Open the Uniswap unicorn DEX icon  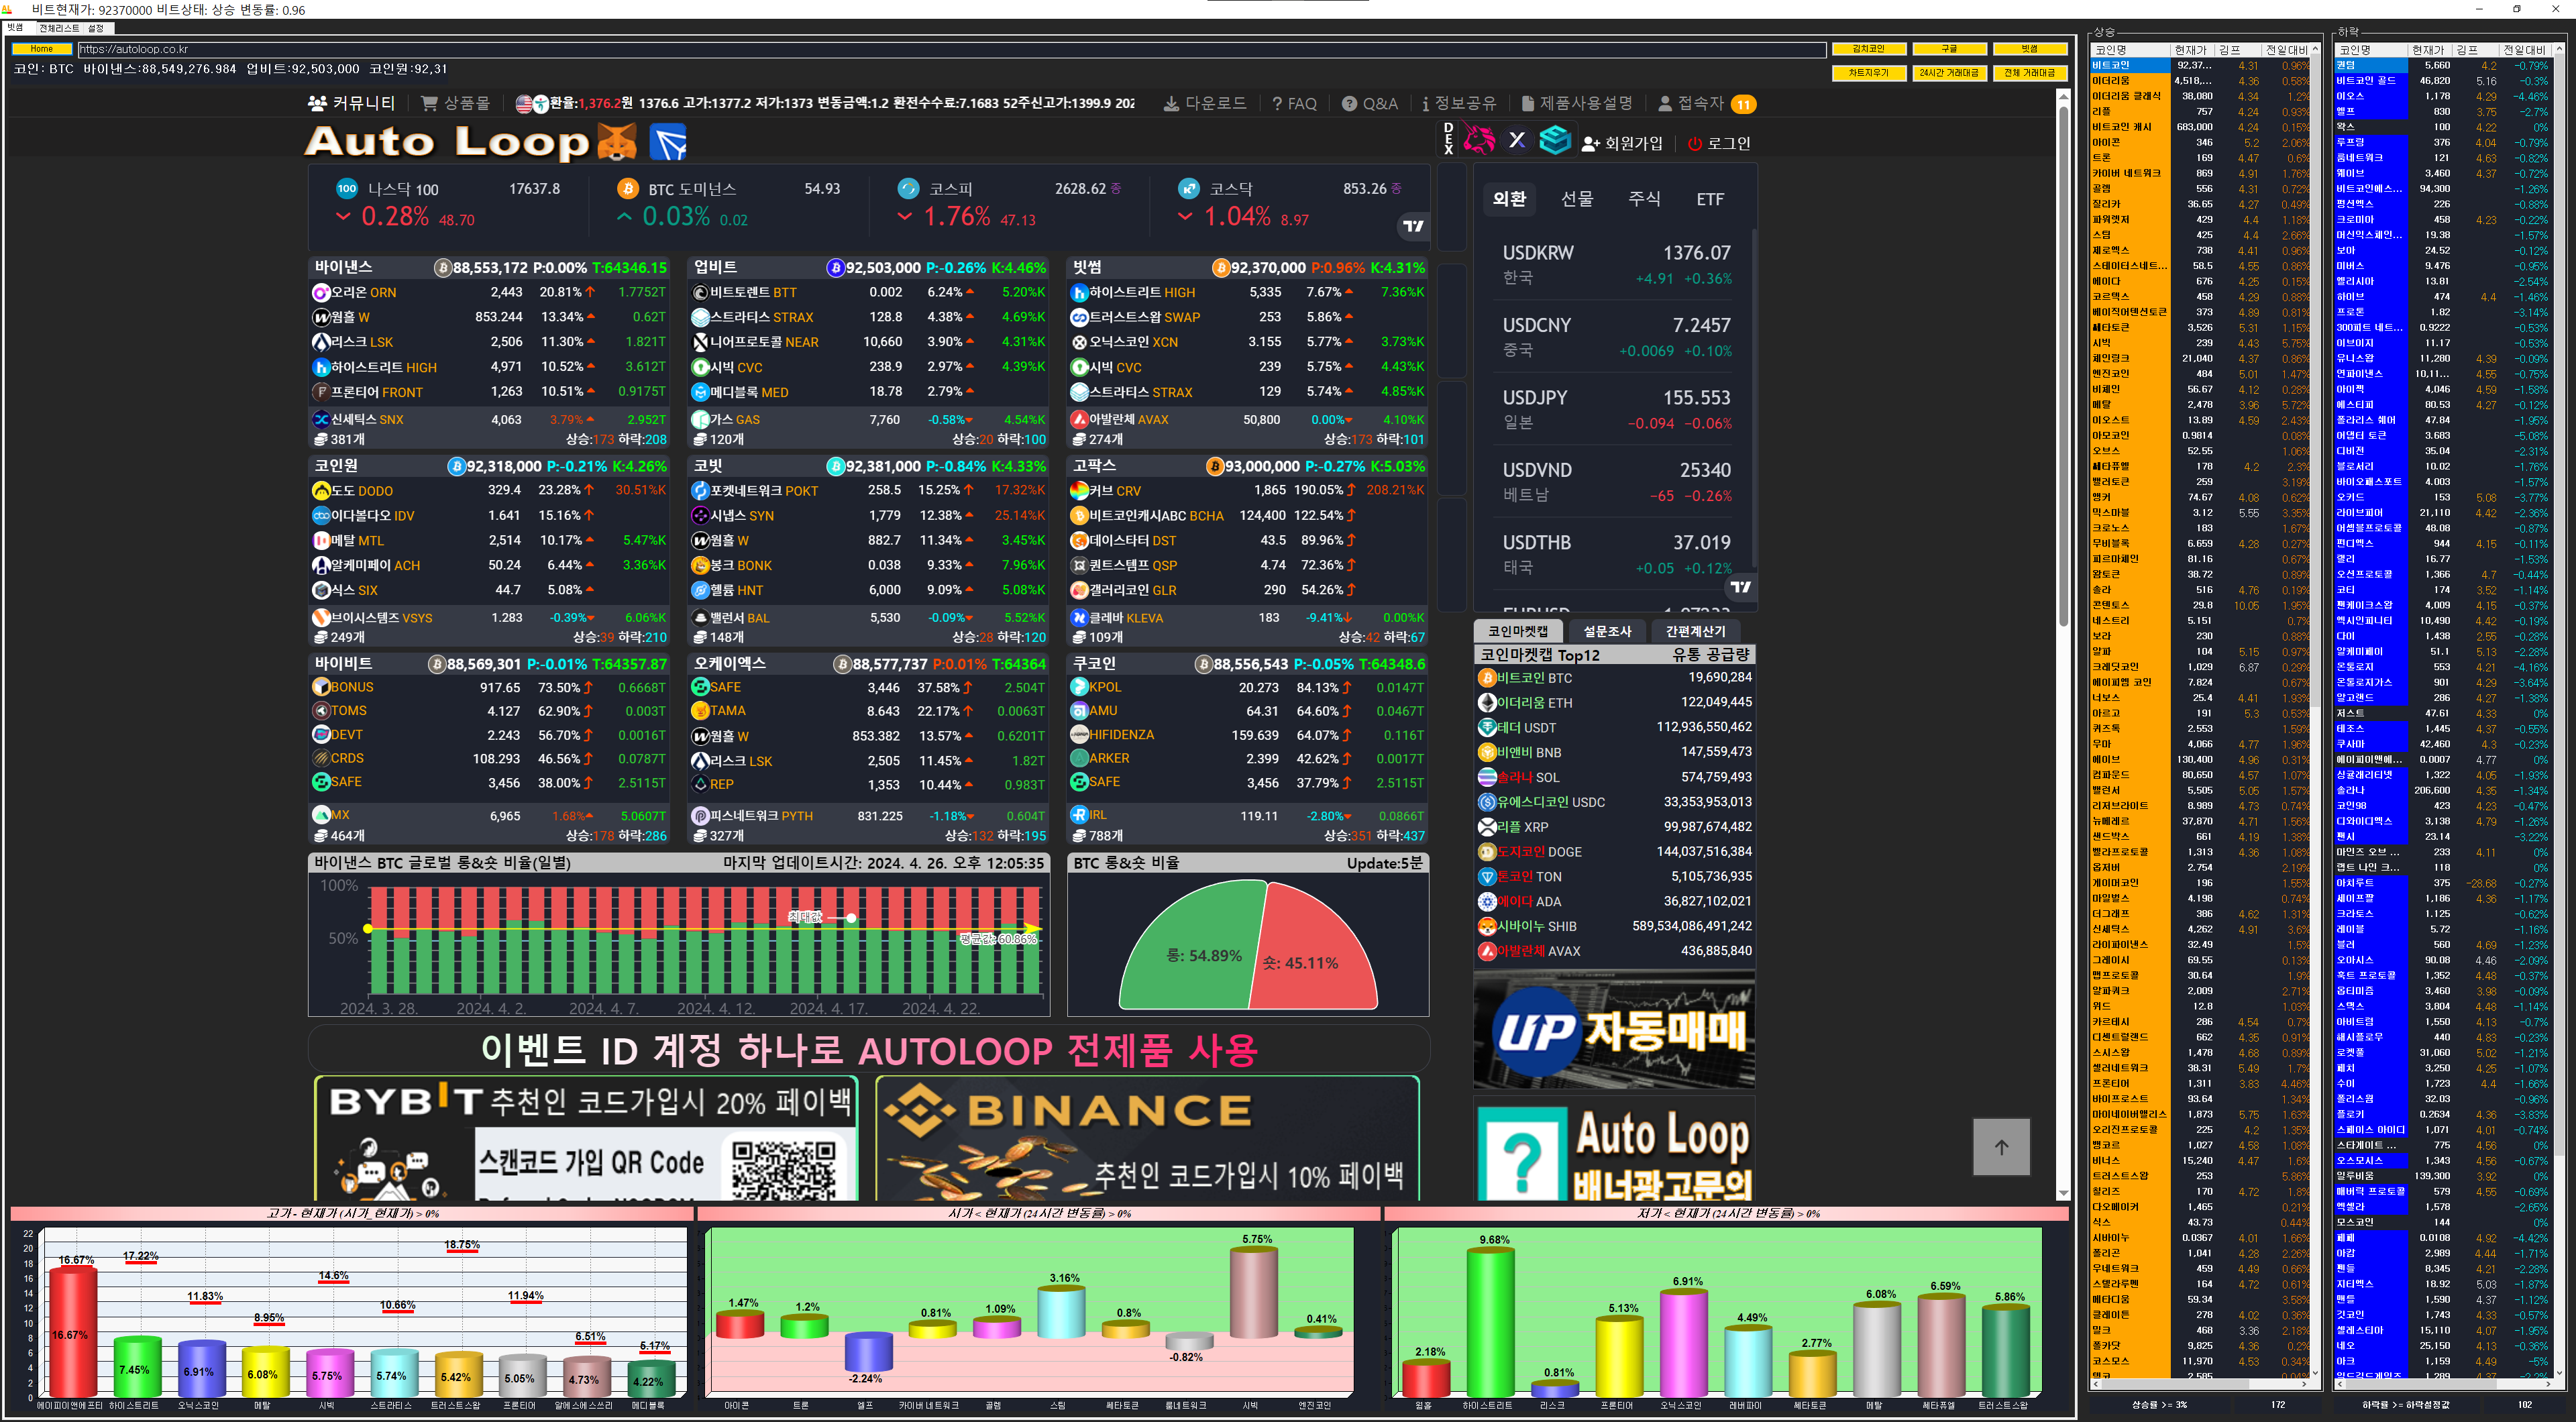1479,140
